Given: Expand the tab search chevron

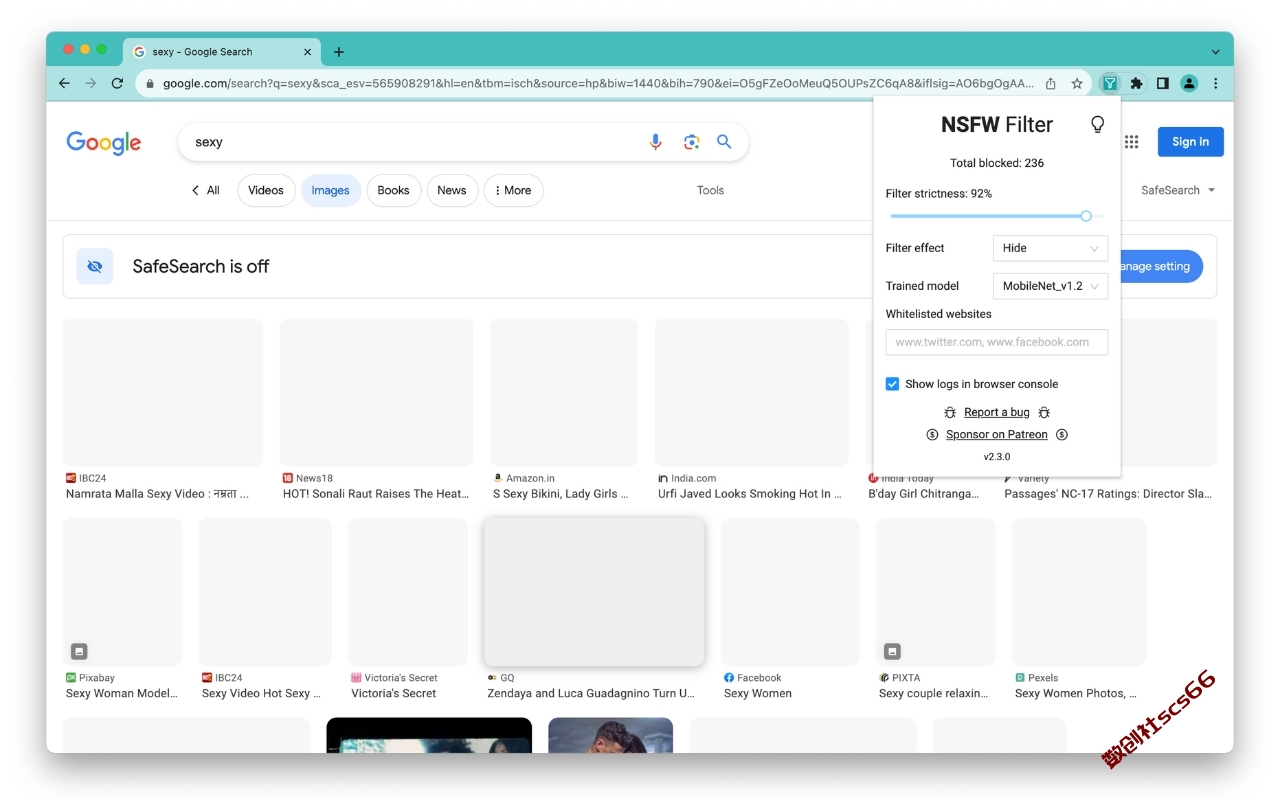Looking at the screenshot, I should pos(1215,52).
